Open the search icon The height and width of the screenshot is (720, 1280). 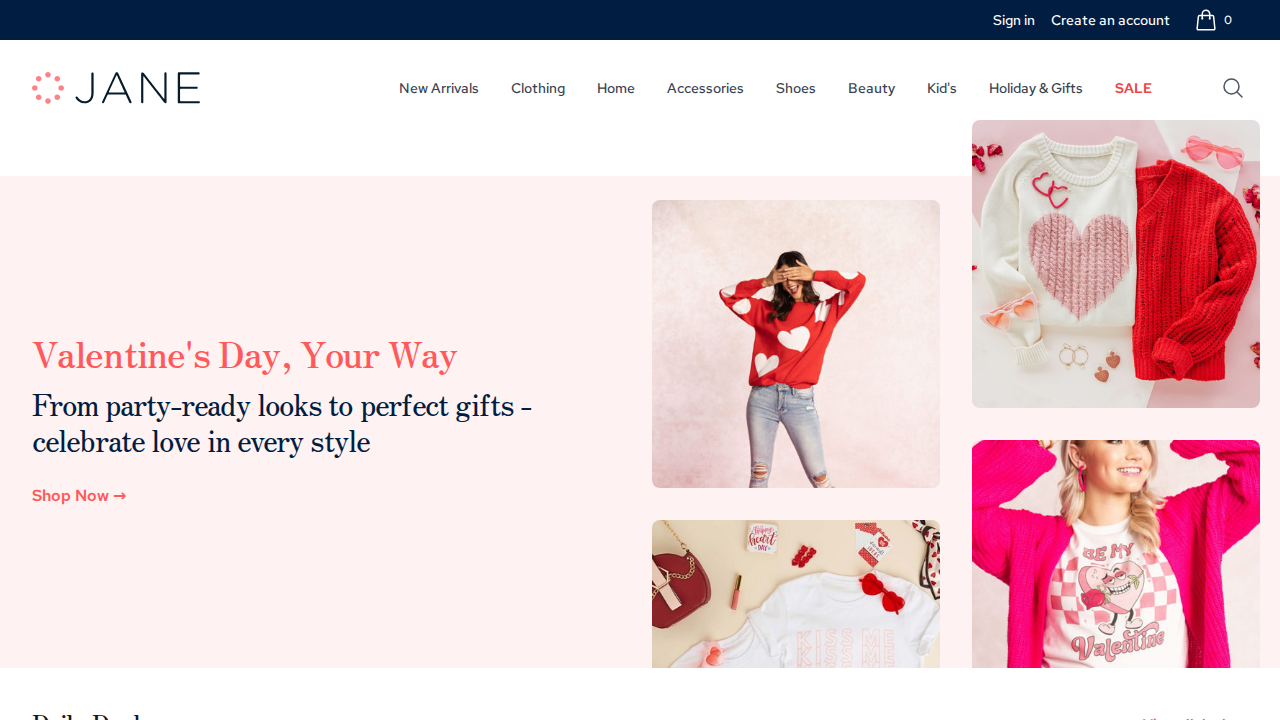[1232, 88]
